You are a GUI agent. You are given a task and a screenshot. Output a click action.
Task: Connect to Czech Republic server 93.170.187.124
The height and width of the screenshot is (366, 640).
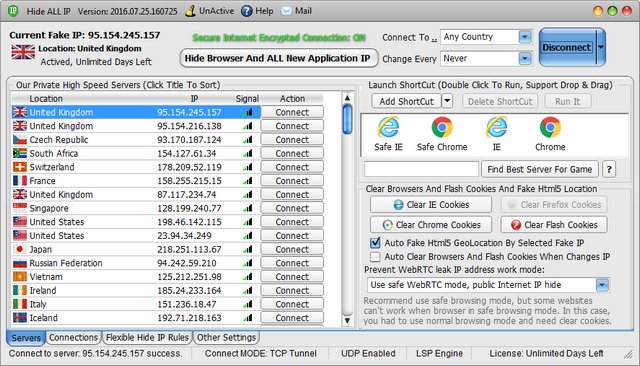click(292, 140)
